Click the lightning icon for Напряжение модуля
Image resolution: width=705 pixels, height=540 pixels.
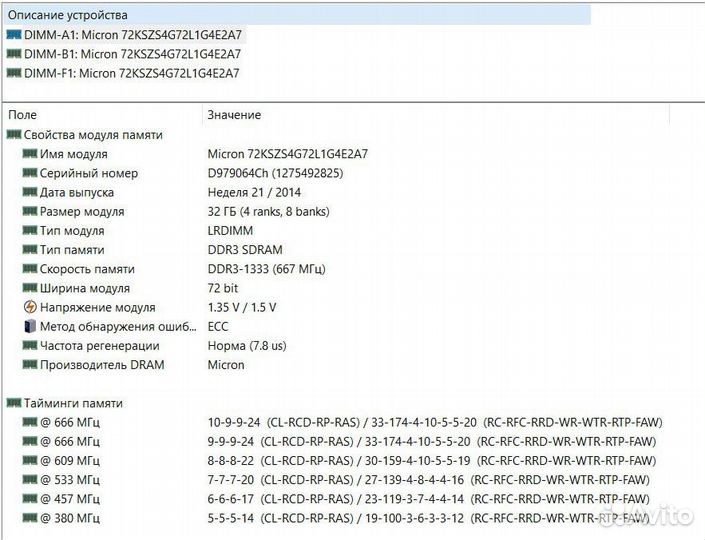coord(29,307)
